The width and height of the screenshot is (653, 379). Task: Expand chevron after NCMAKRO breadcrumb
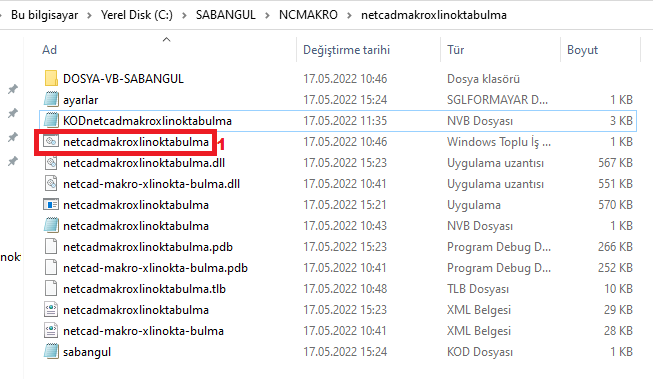tap(349, 16)
